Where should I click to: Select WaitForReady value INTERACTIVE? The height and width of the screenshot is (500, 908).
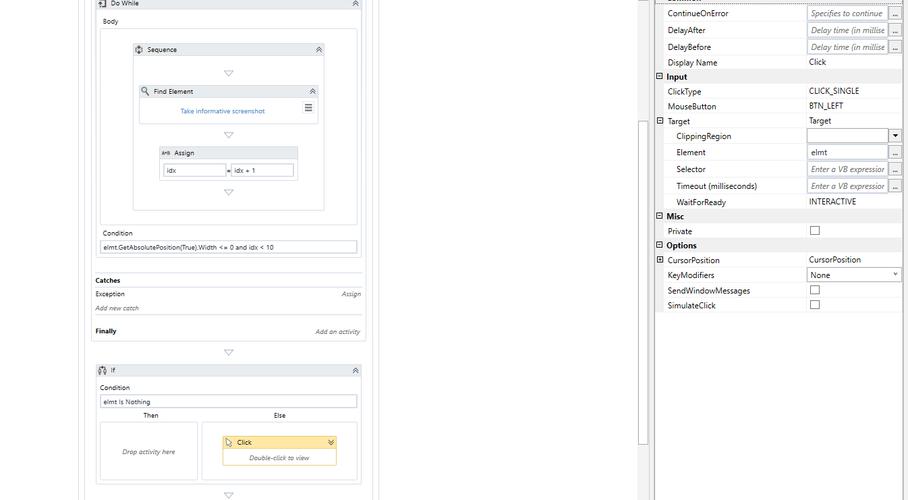coord(832,202)
